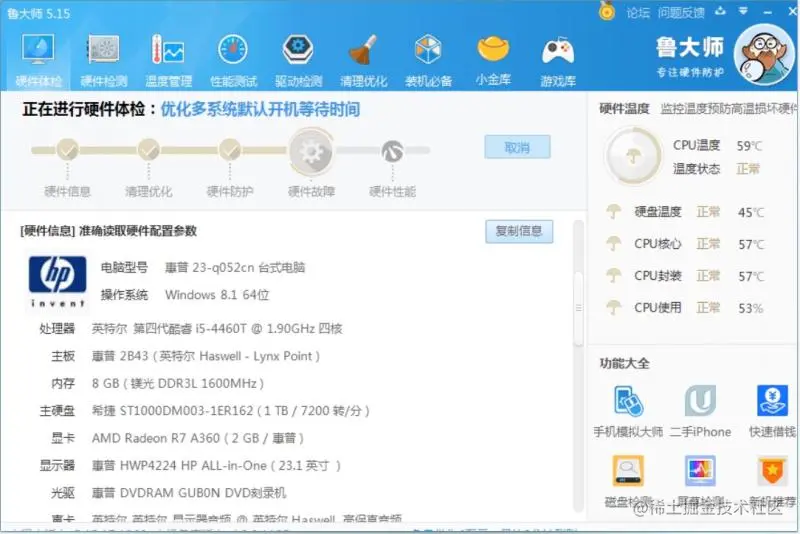Screen dimensions: 800x534
Task: Click the 硬件温度 section heading
Action: point(624,108)
